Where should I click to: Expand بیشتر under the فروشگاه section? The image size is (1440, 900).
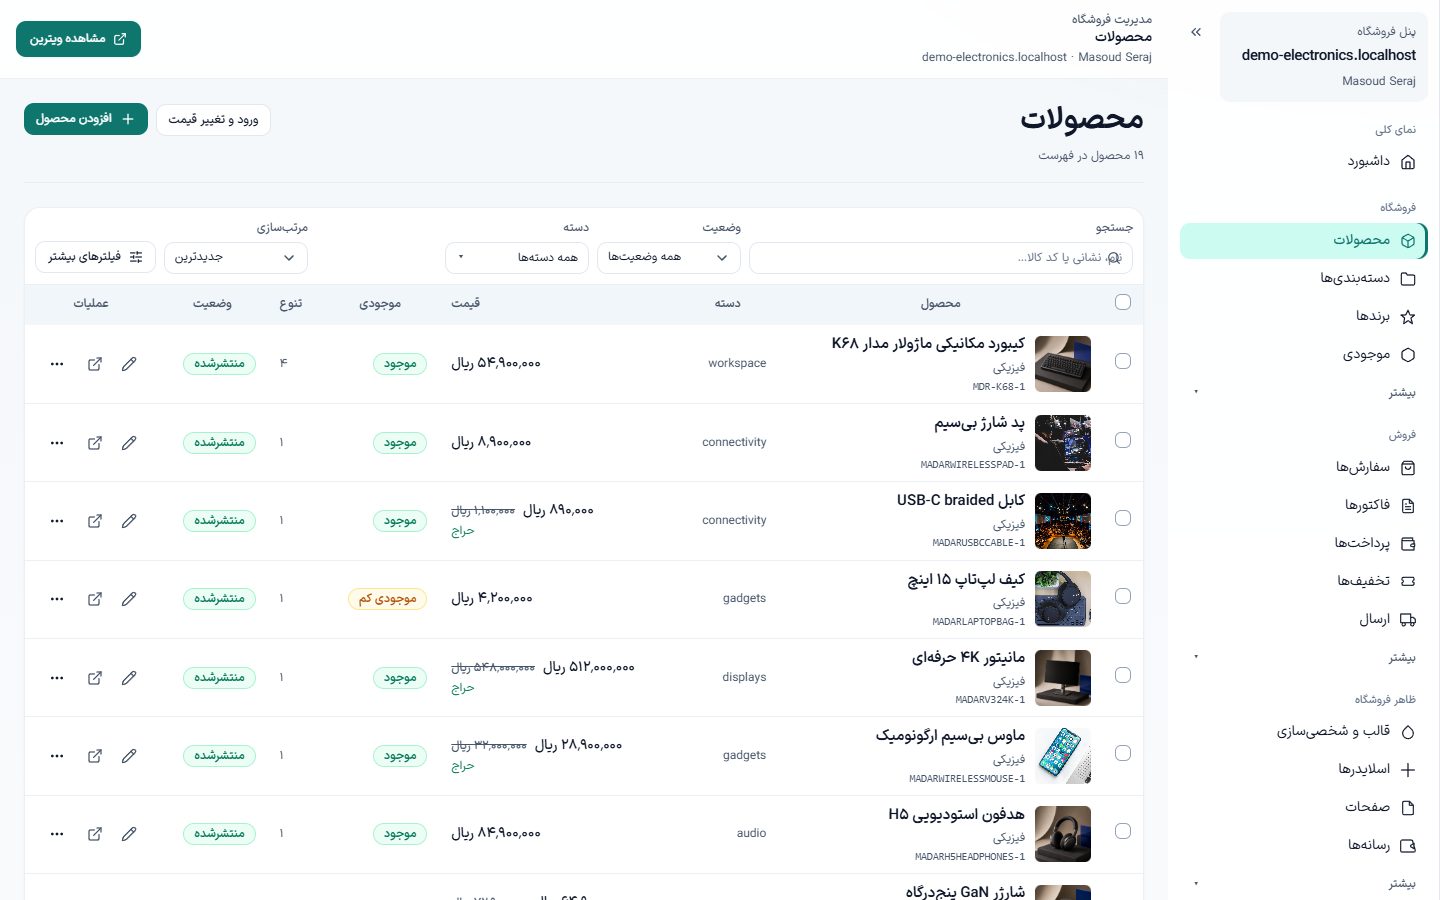(x=1304, y=392)
